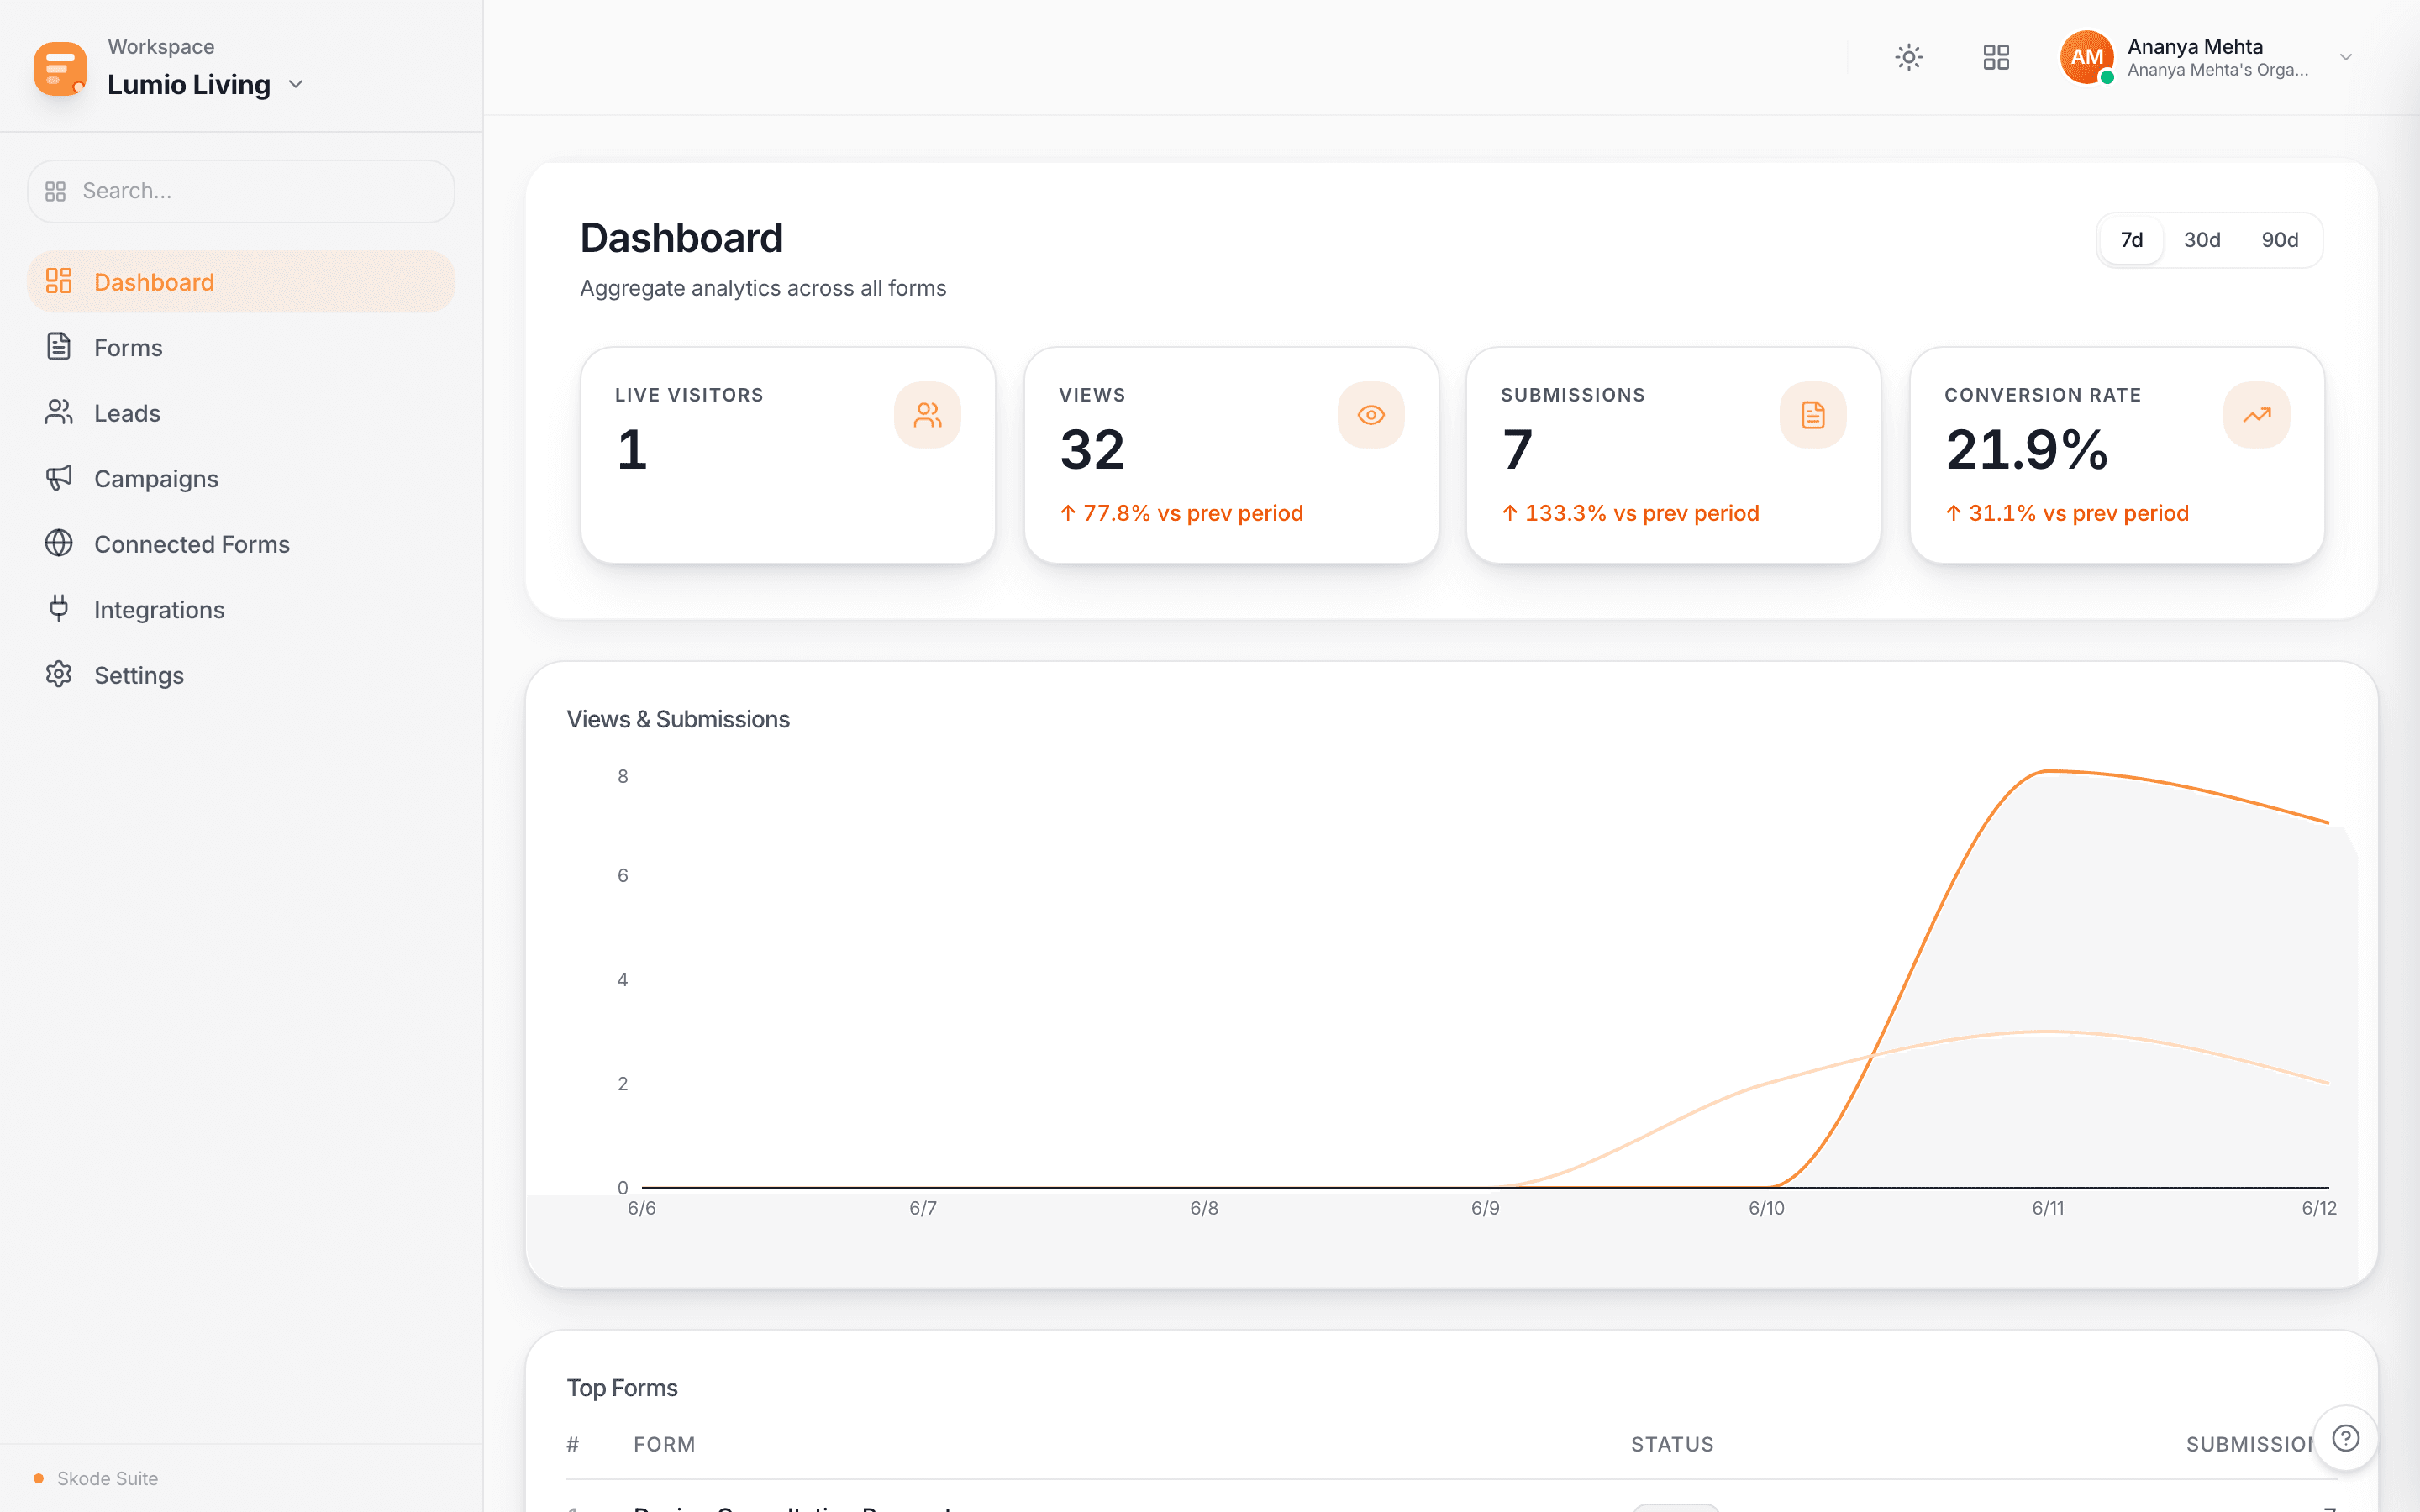
Task: Click the 133.3% vs prev period text
Action: point(1630,513)
